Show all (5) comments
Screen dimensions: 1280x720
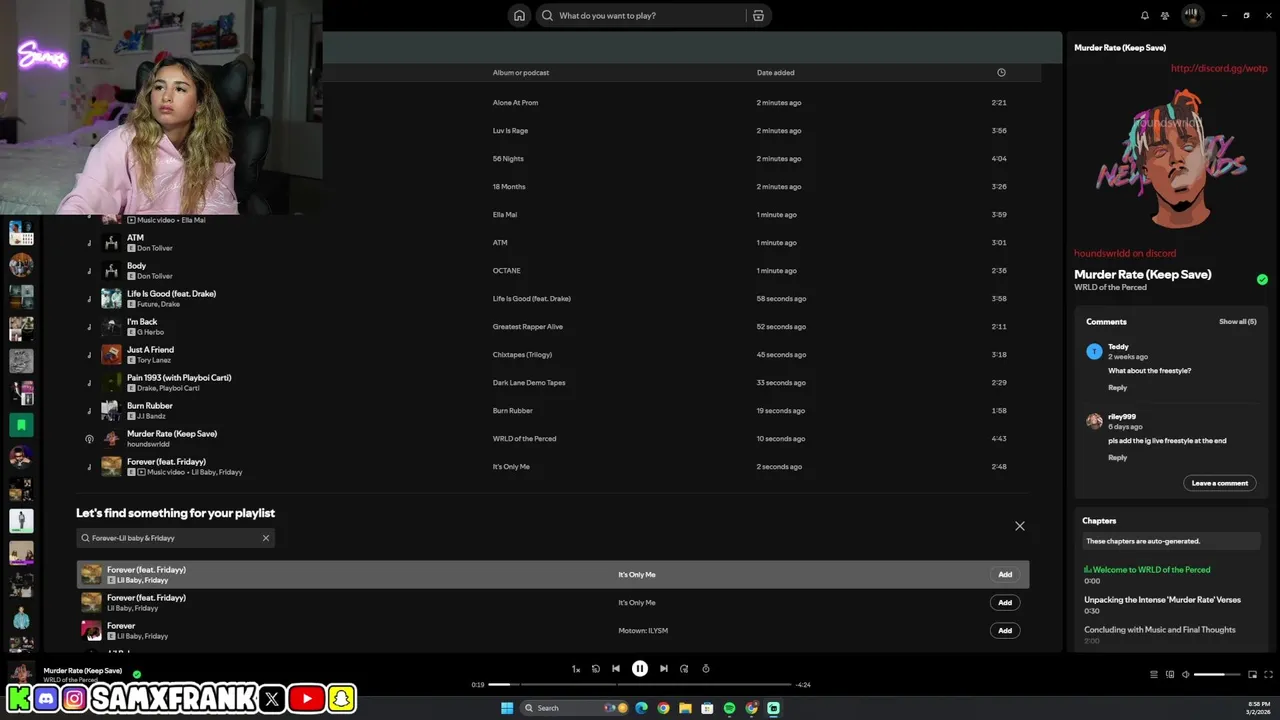point(1237,322)
